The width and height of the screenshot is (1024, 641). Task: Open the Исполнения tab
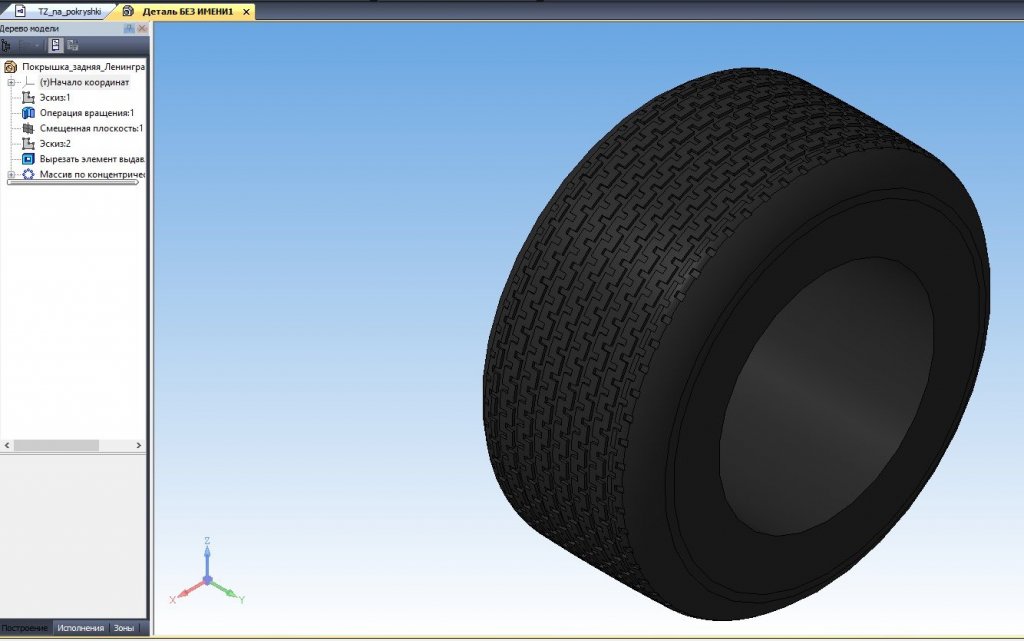[80, 628]
